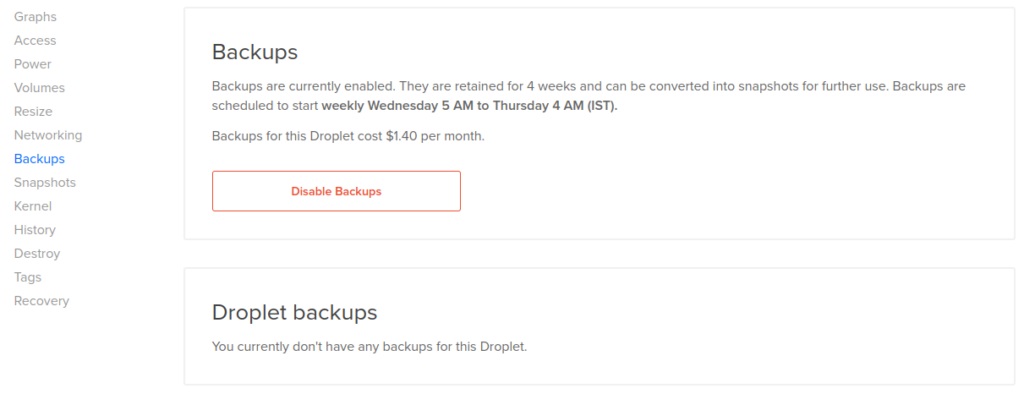Go to the Destroy section
The image size is (1024, 394).
click(37, 254)
